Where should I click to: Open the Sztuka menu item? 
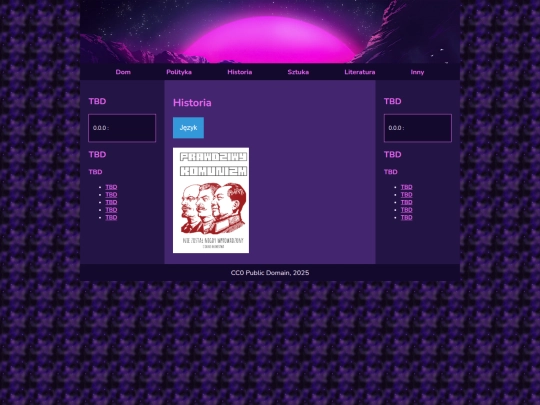coord(298,72)
